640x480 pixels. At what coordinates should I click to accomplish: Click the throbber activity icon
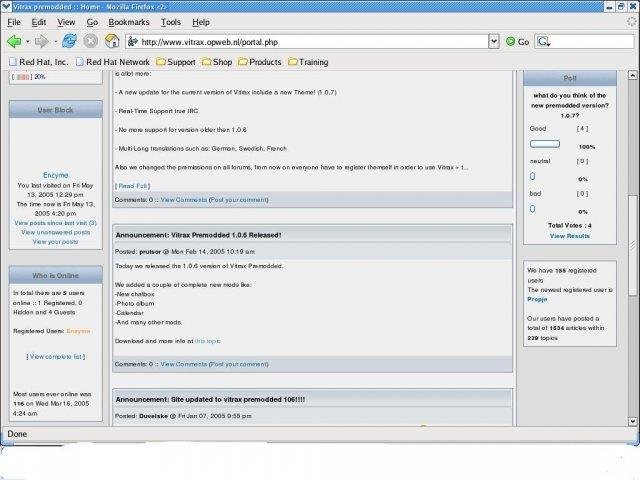pyautogui.click(x=632, y=22)
